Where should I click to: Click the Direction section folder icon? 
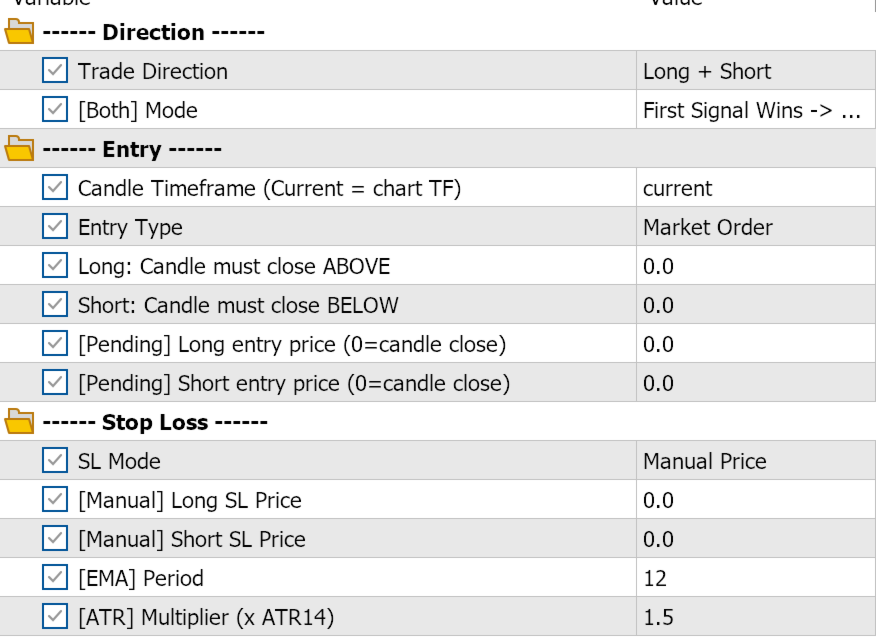click(18, 33)
